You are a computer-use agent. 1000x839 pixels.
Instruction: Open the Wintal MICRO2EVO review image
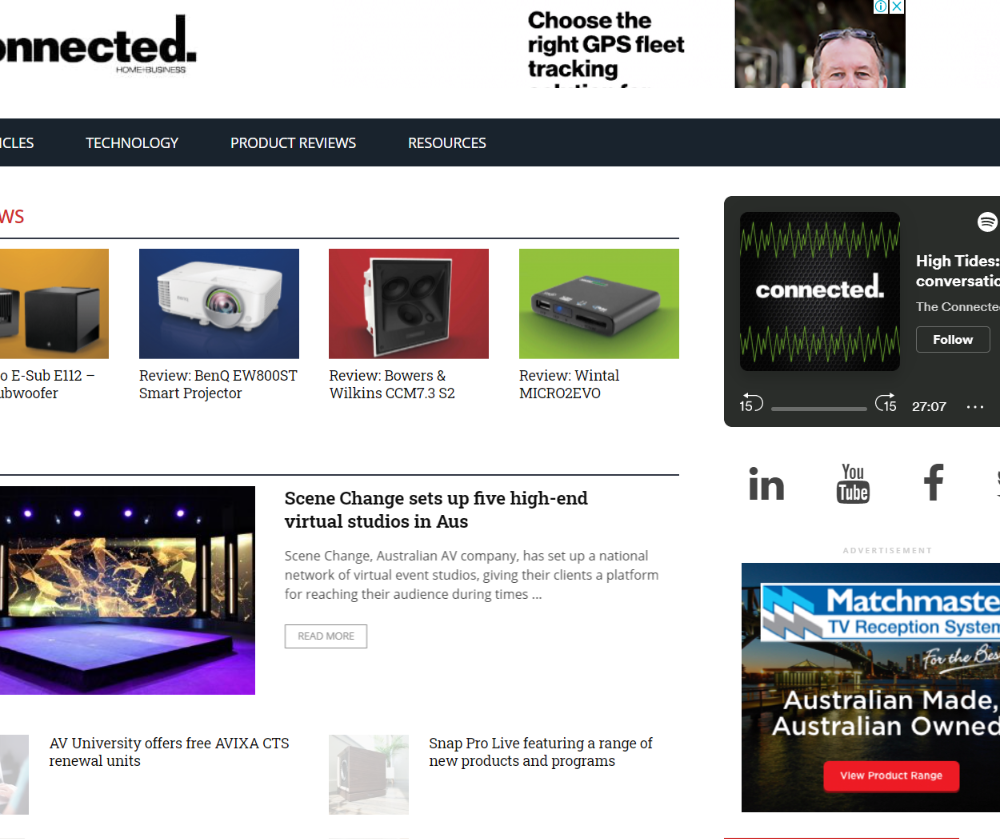click(x=599, y=303)
